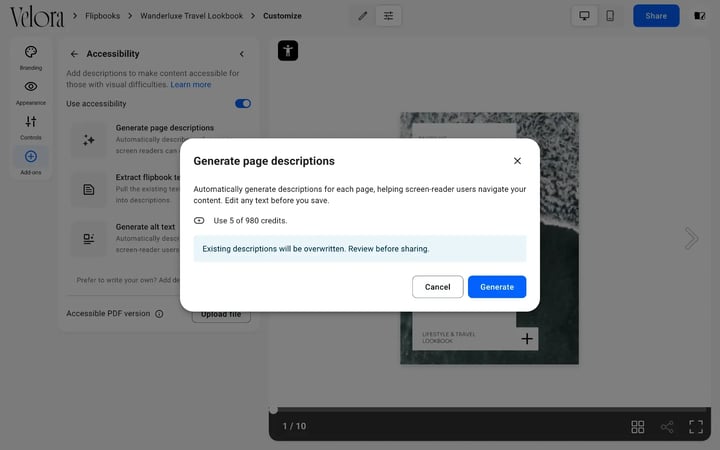Click the 1 / 10 page indicator
The height and width of the screenshot is (450, 720).
tap(294, 426)
